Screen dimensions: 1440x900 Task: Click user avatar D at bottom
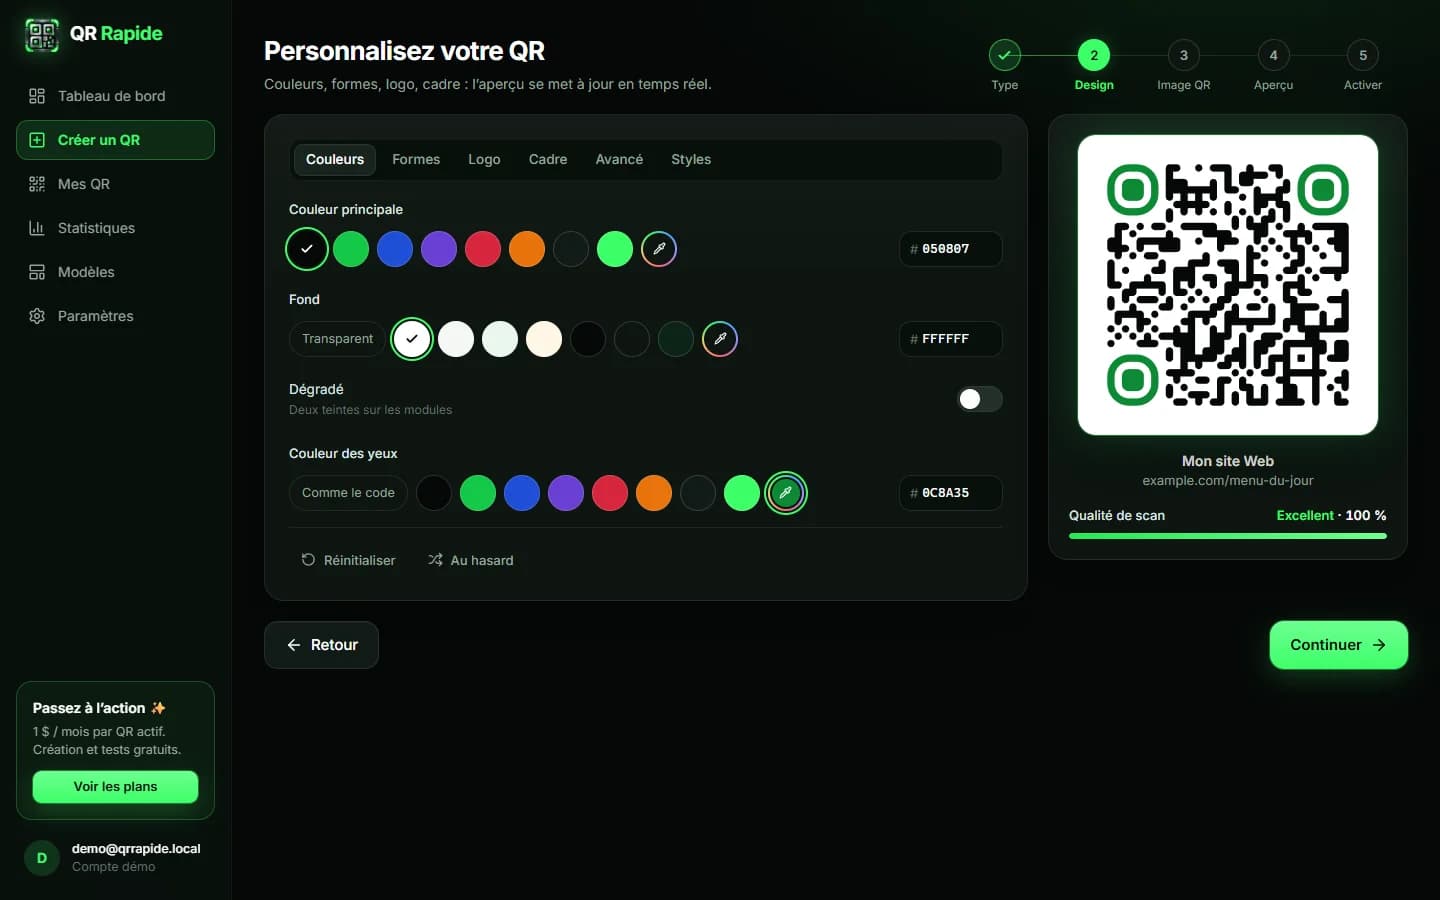(x=42, y=858)
